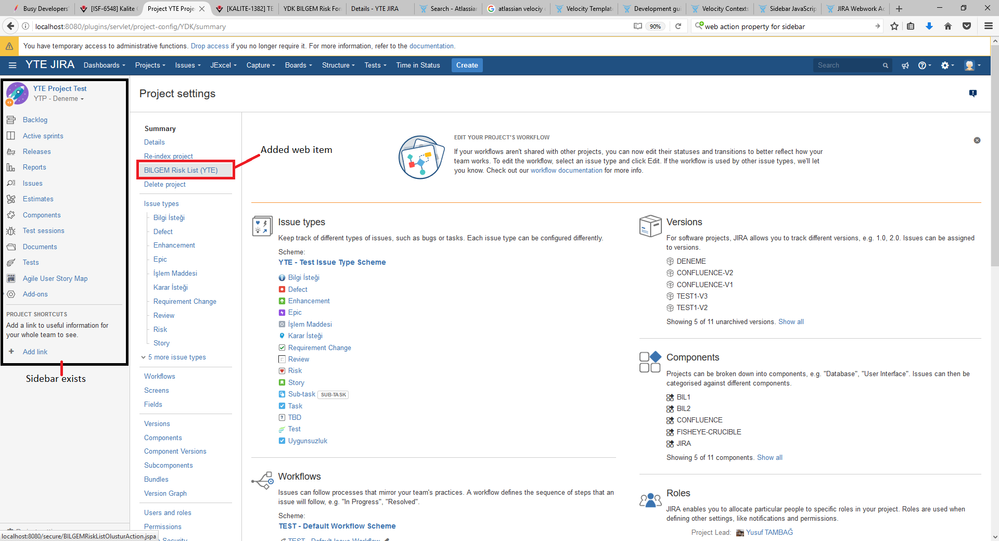Open new browser tab plus button
Screen dimensions: 999x541
pyautogui.click(x=899, y=9)
